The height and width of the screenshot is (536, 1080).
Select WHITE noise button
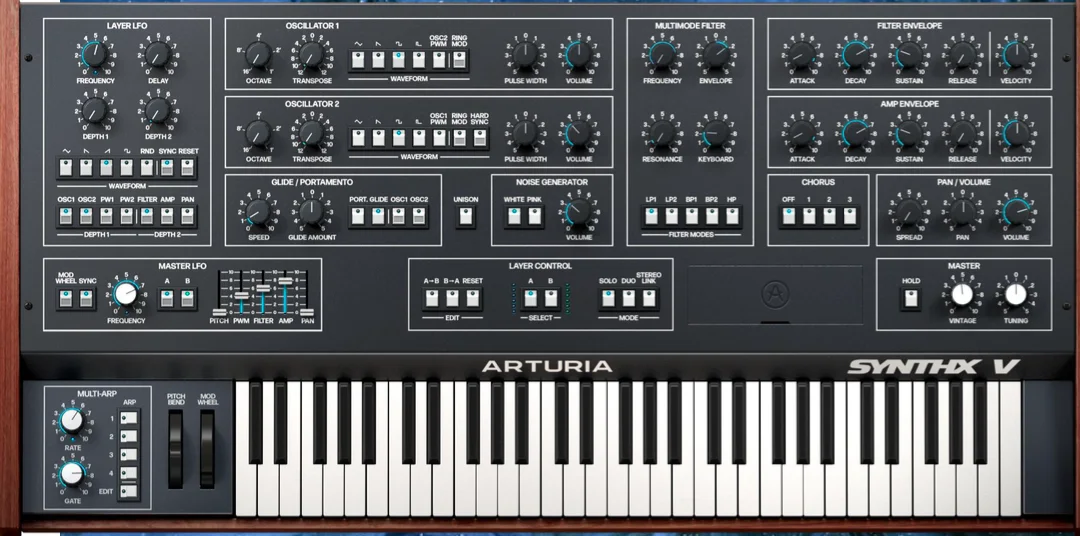pyautogui.click(x=515, y=216)
